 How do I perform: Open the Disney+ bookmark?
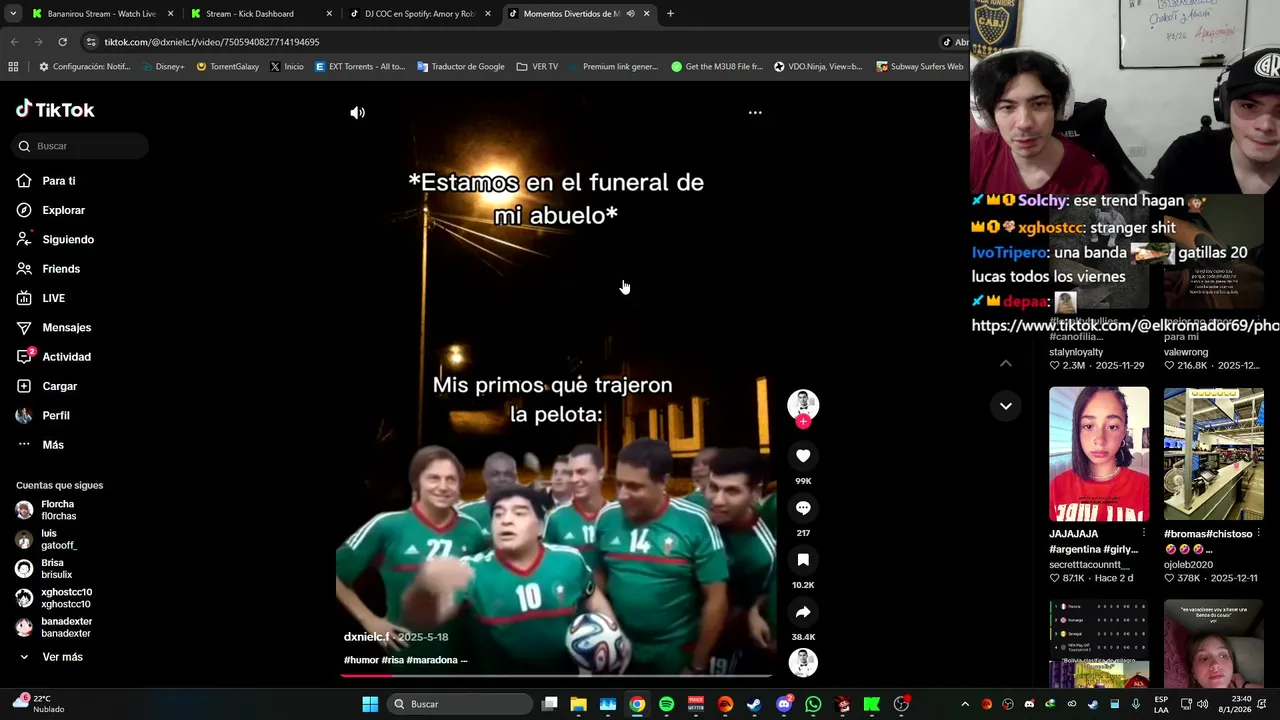click(x=163, y=67)
